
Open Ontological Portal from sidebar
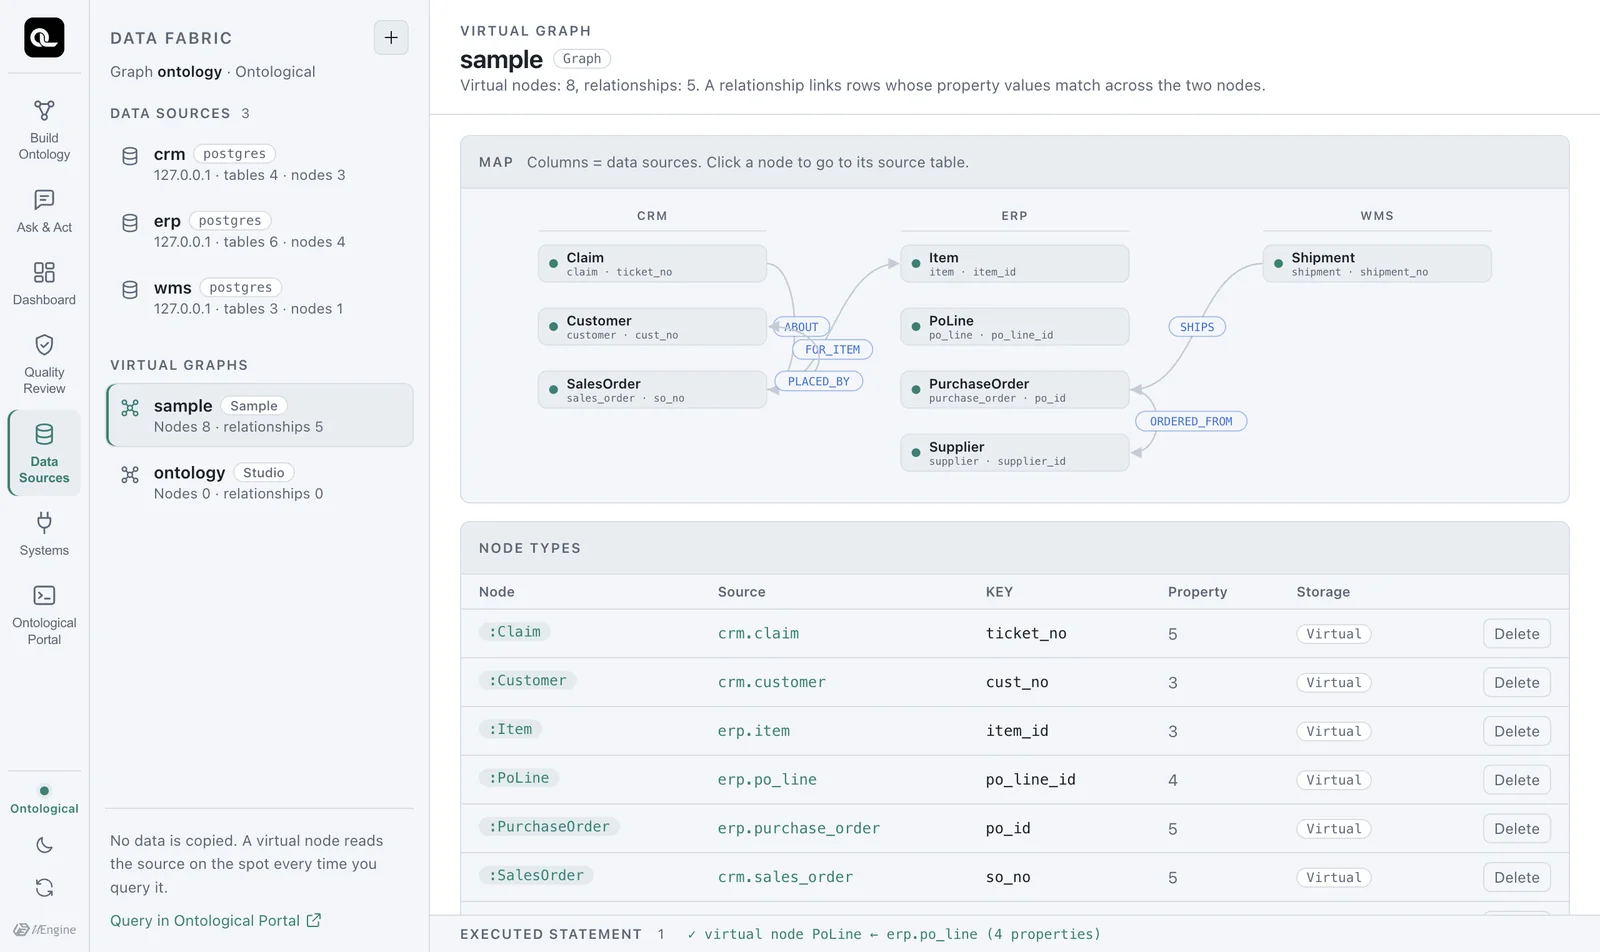pos(44,616)
